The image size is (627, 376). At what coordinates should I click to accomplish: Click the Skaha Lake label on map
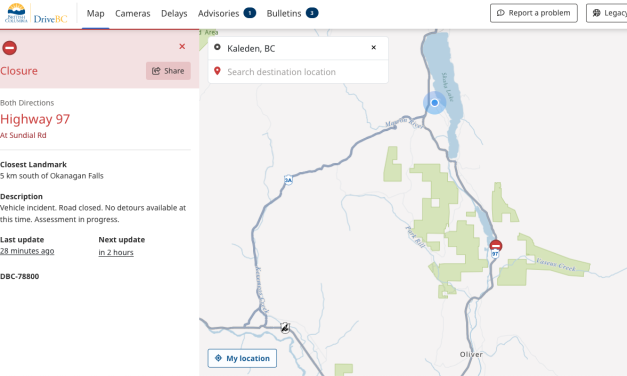tap(447, 86)
